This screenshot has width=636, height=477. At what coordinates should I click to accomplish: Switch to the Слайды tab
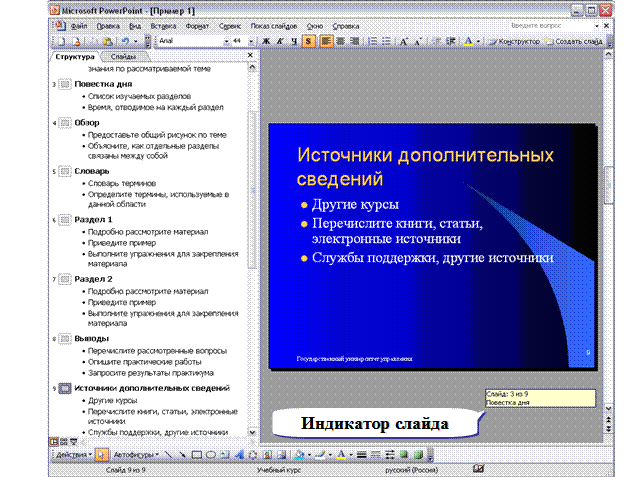[x=123, y=57]
